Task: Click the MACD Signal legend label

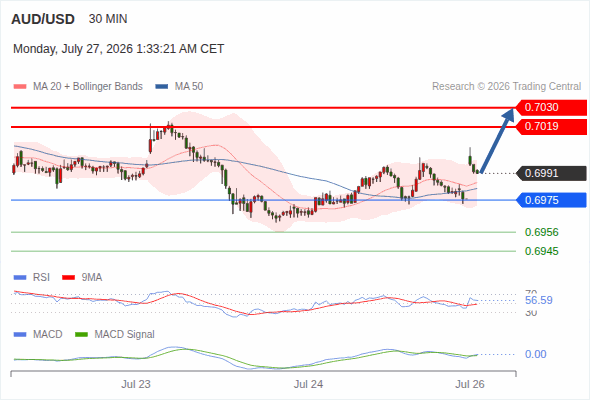Action: pos(125,335)
